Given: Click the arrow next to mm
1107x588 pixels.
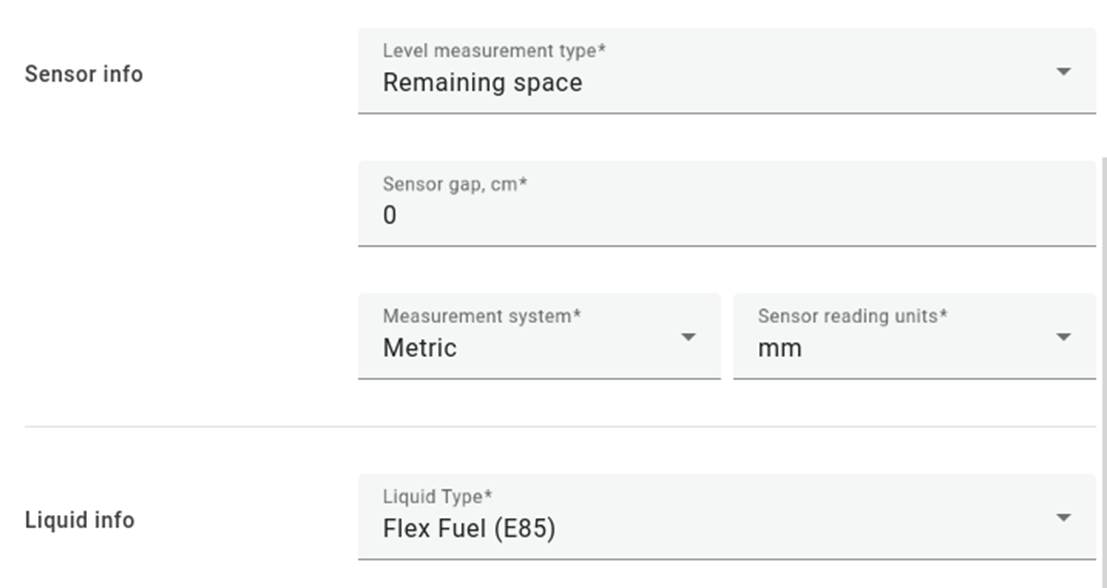Looking at the screenshot, I should coord(1063,337).
